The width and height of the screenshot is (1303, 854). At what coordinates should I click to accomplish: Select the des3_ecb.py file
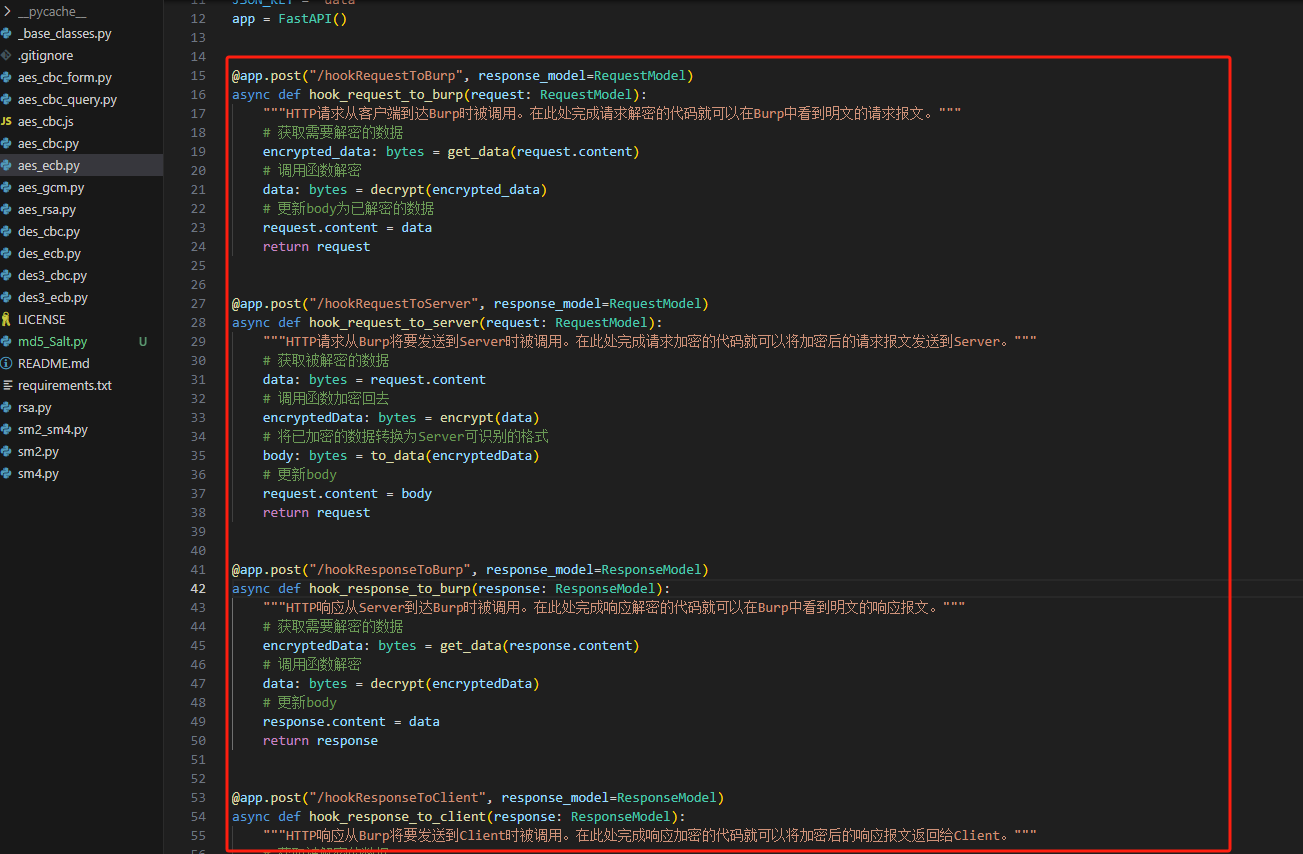[x=52, y=298]
